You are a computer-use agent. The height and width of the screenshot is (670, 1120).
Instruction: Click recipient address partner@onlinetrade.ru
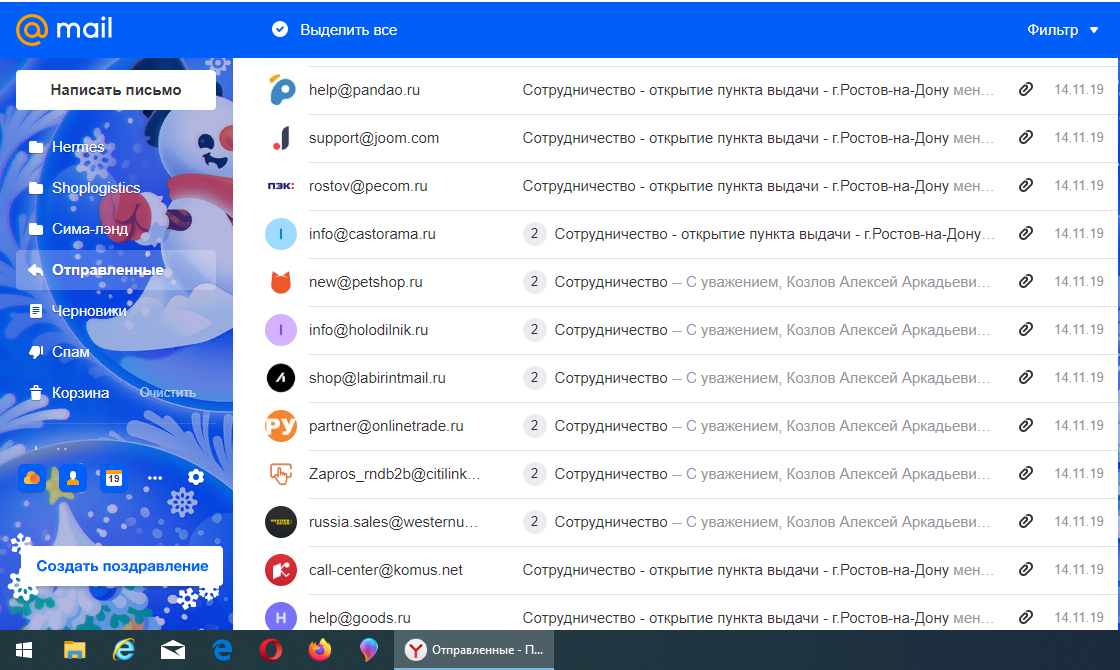tap(386, 426)
